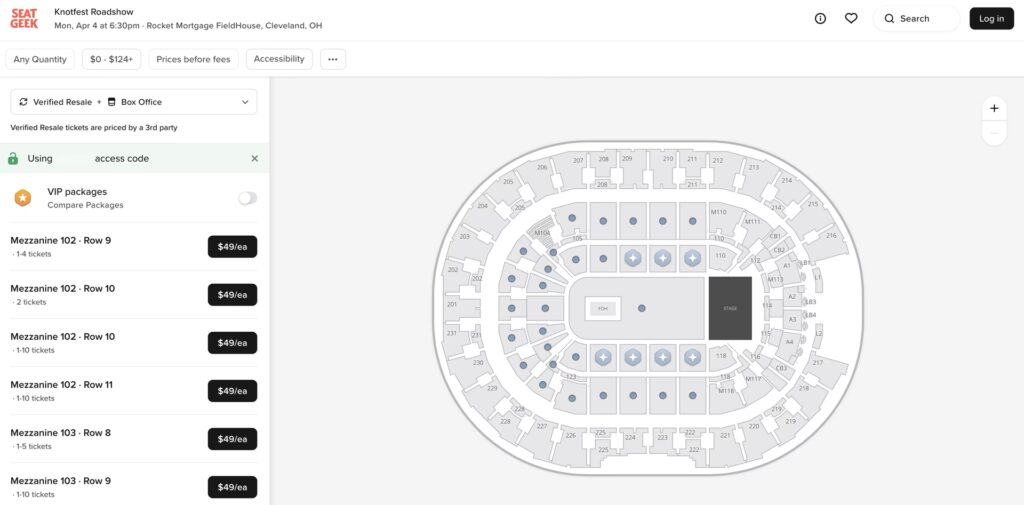
Task: Click the VIP packages star badge
Action: point(22,198)
